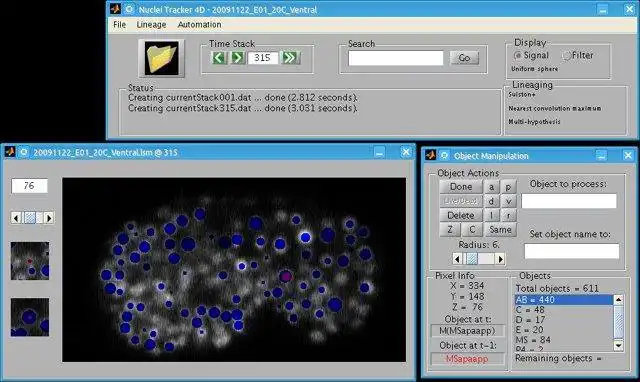
Task: Select D = 17 in Objects list
Action: (x=564, y=320)
